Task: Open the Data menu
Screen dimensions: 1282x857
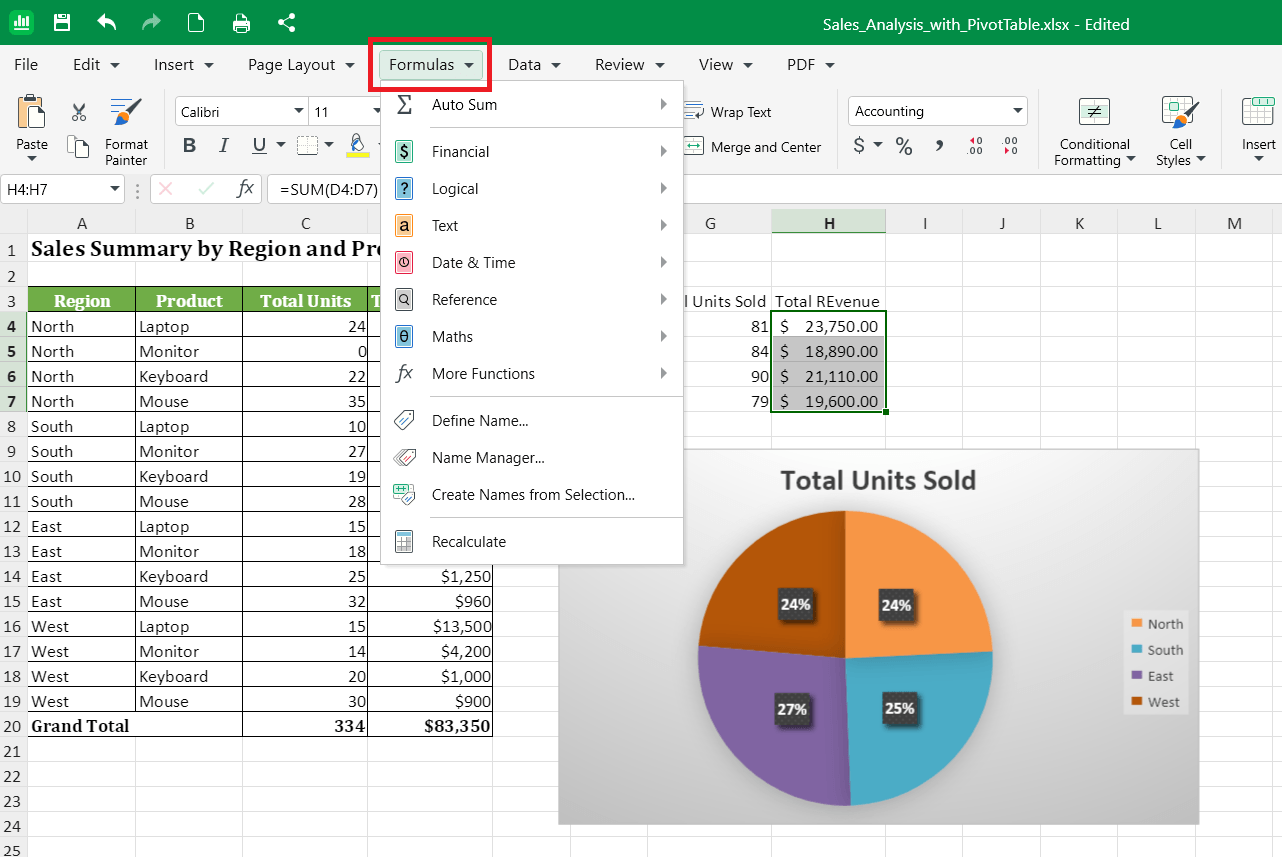Action: (534, 64)
